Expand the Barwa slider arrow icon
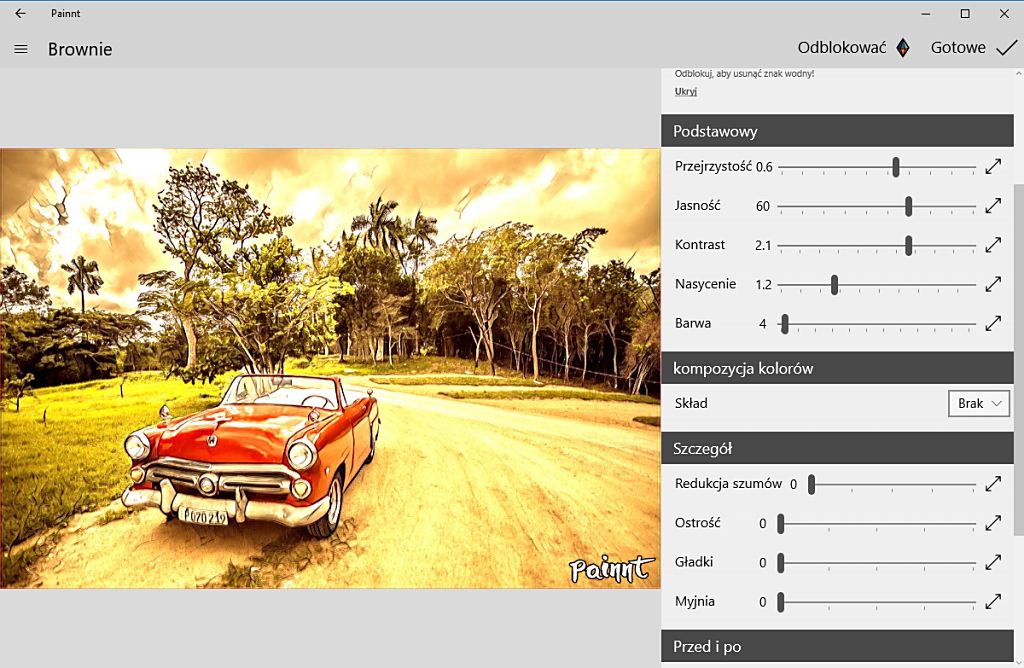 (x=993, y=323)
